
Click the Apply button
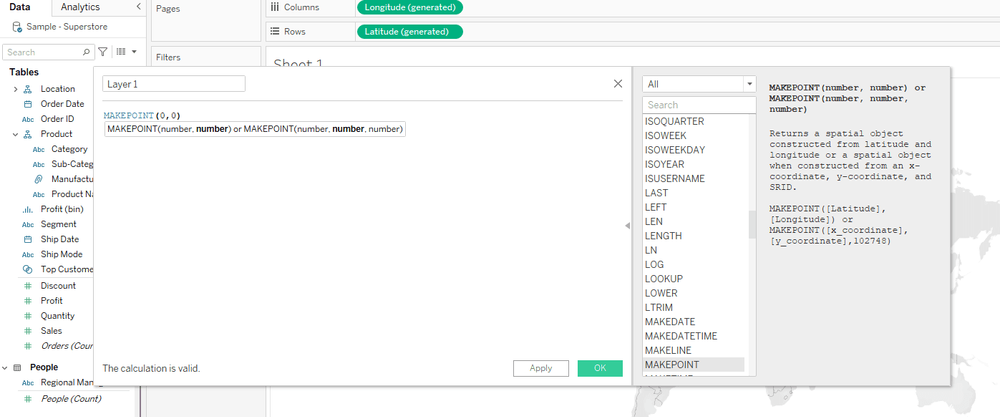(x=540, y=368)
